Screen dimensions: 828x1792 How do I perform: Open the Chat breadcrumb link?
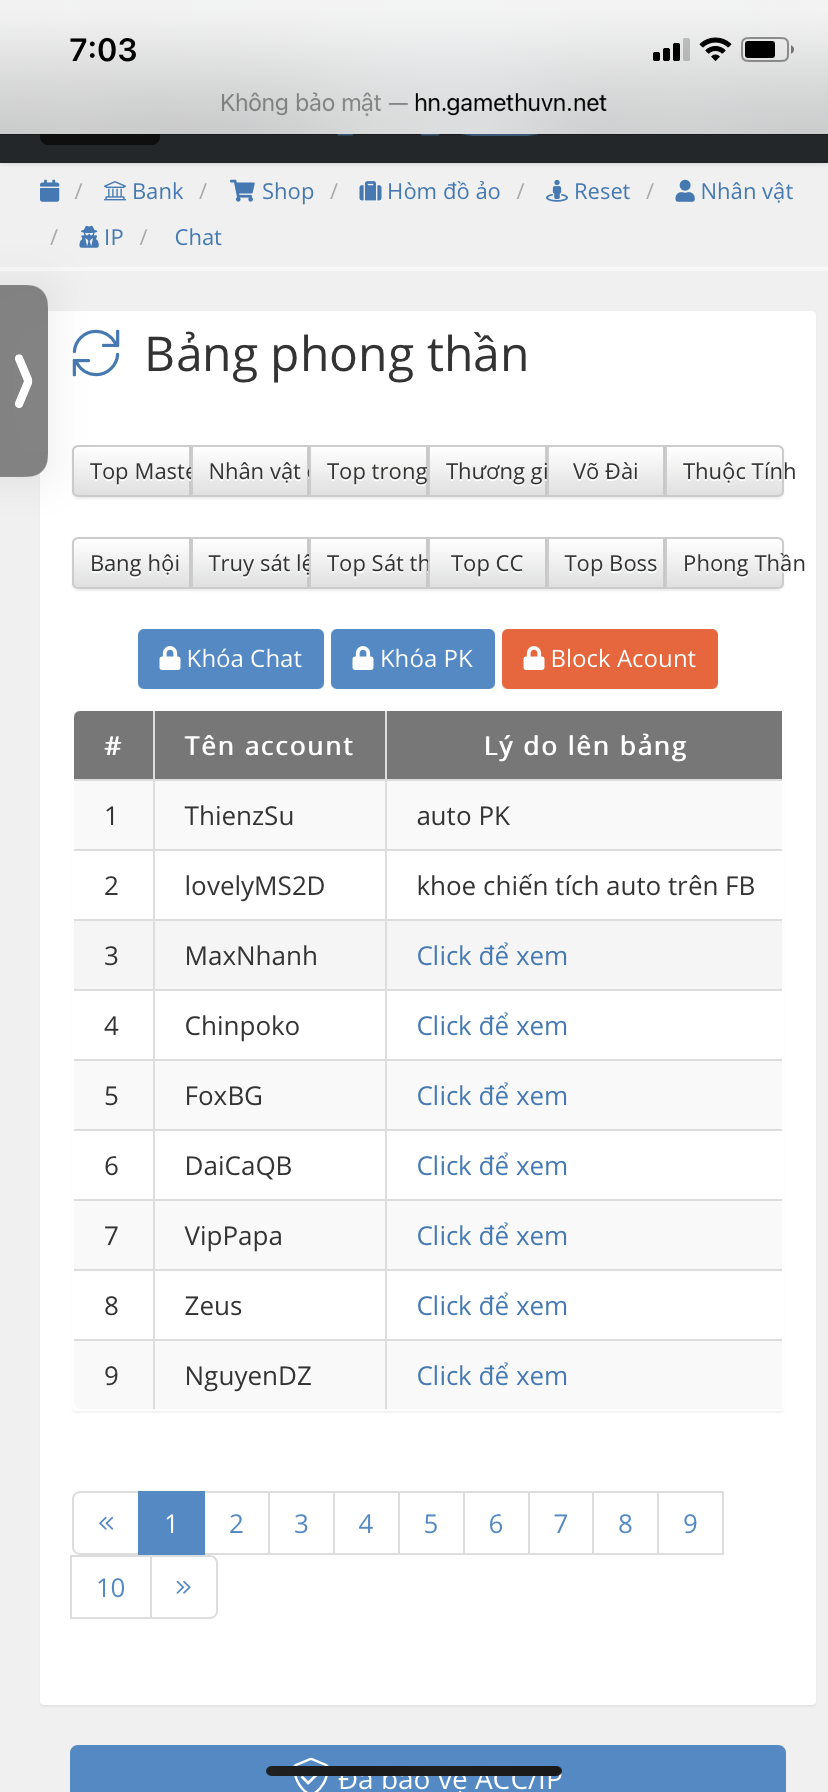pyautogui.click(x=198, y=237)
